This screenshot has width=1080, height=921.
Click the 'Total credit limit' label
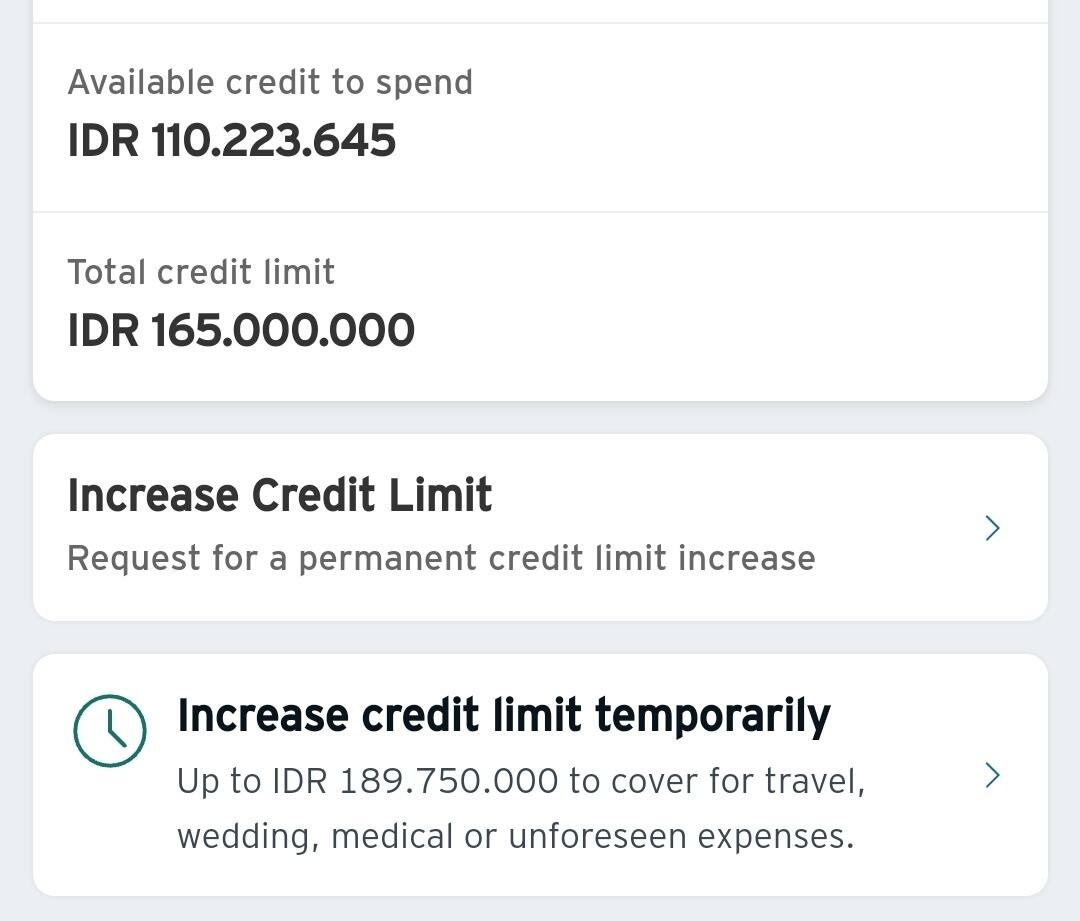201,272
